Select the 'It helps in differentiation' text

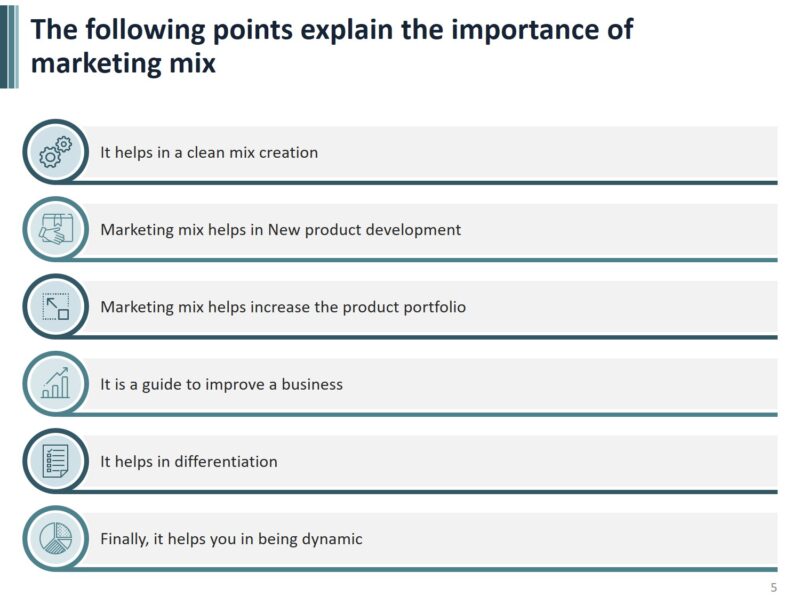[189, 462]
